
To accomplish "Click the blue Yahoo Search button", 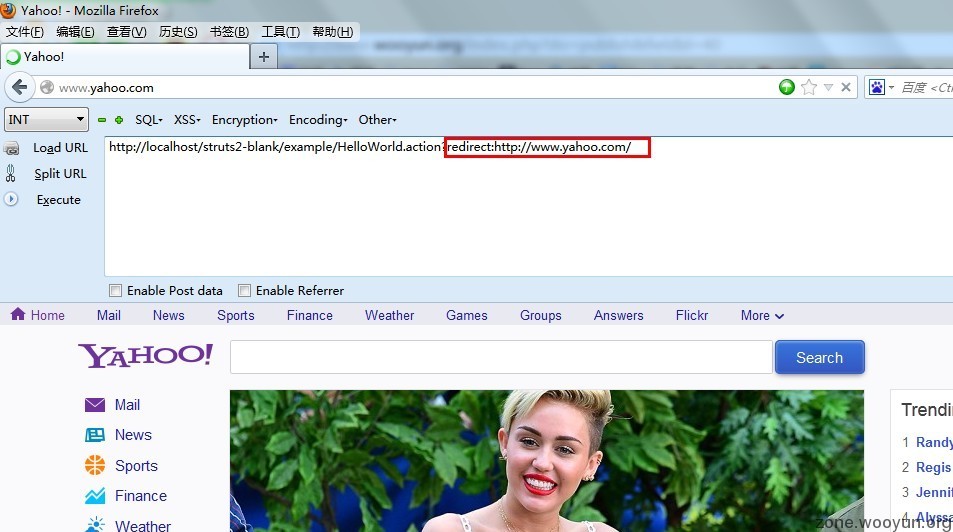I will (x=819, y=358).
